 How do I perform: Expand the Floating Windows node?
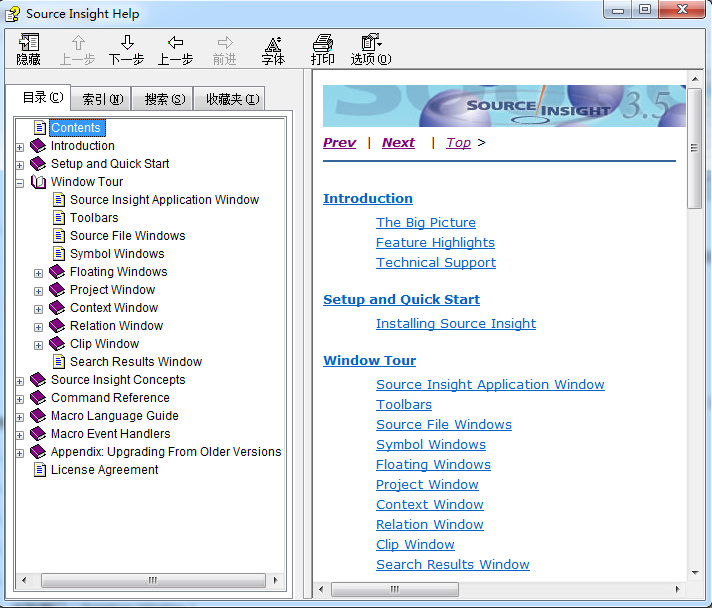click(39, 273)
